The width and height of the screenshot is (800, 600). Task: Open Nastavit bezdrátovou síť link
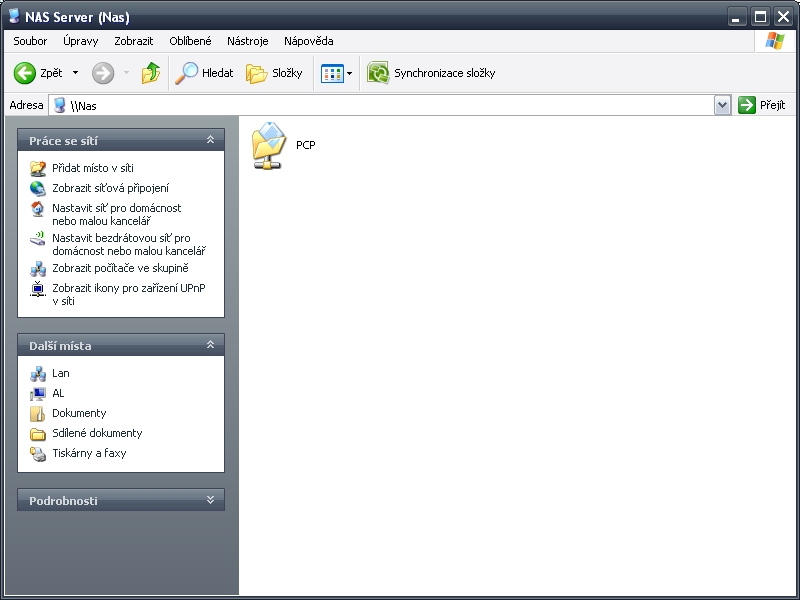pyautogui.click(x=129, y=244)
